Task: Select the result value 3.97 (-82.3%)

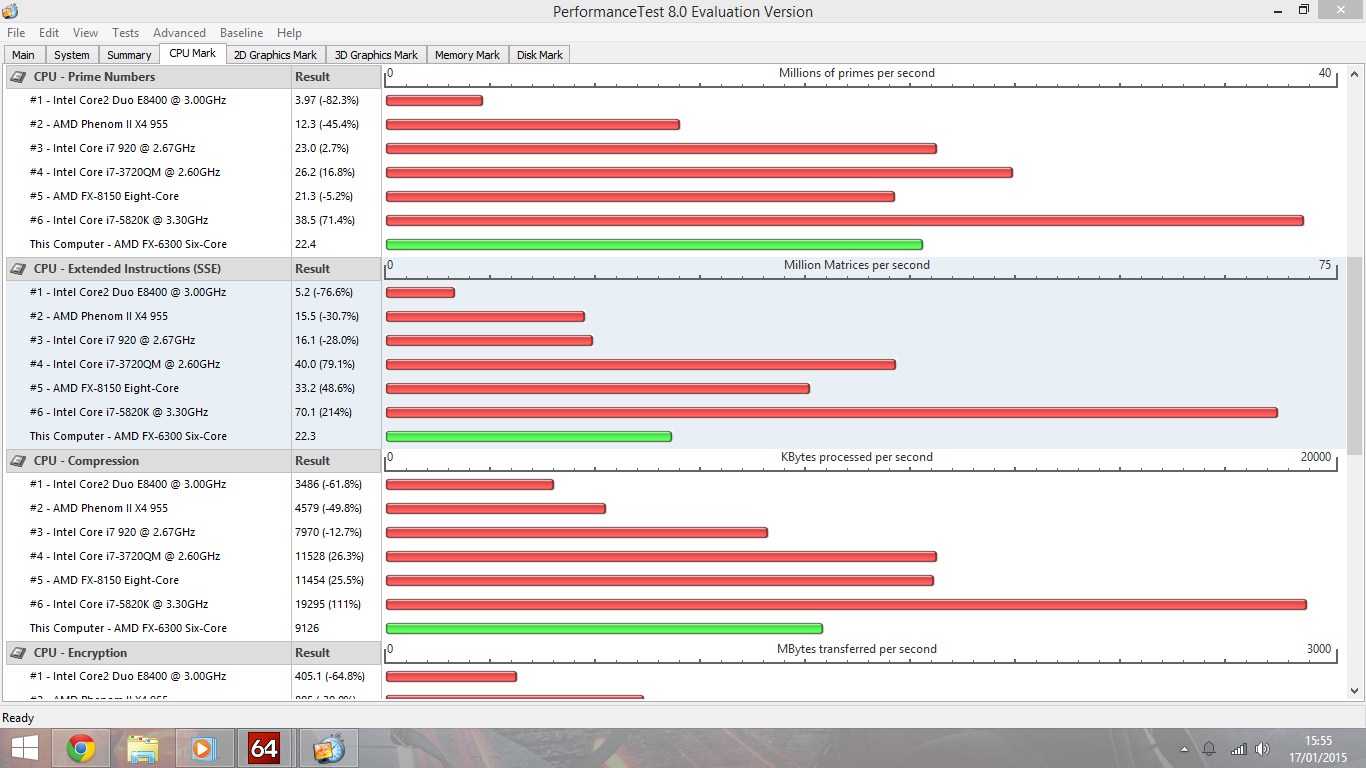Action: click(x=327, y=100)
